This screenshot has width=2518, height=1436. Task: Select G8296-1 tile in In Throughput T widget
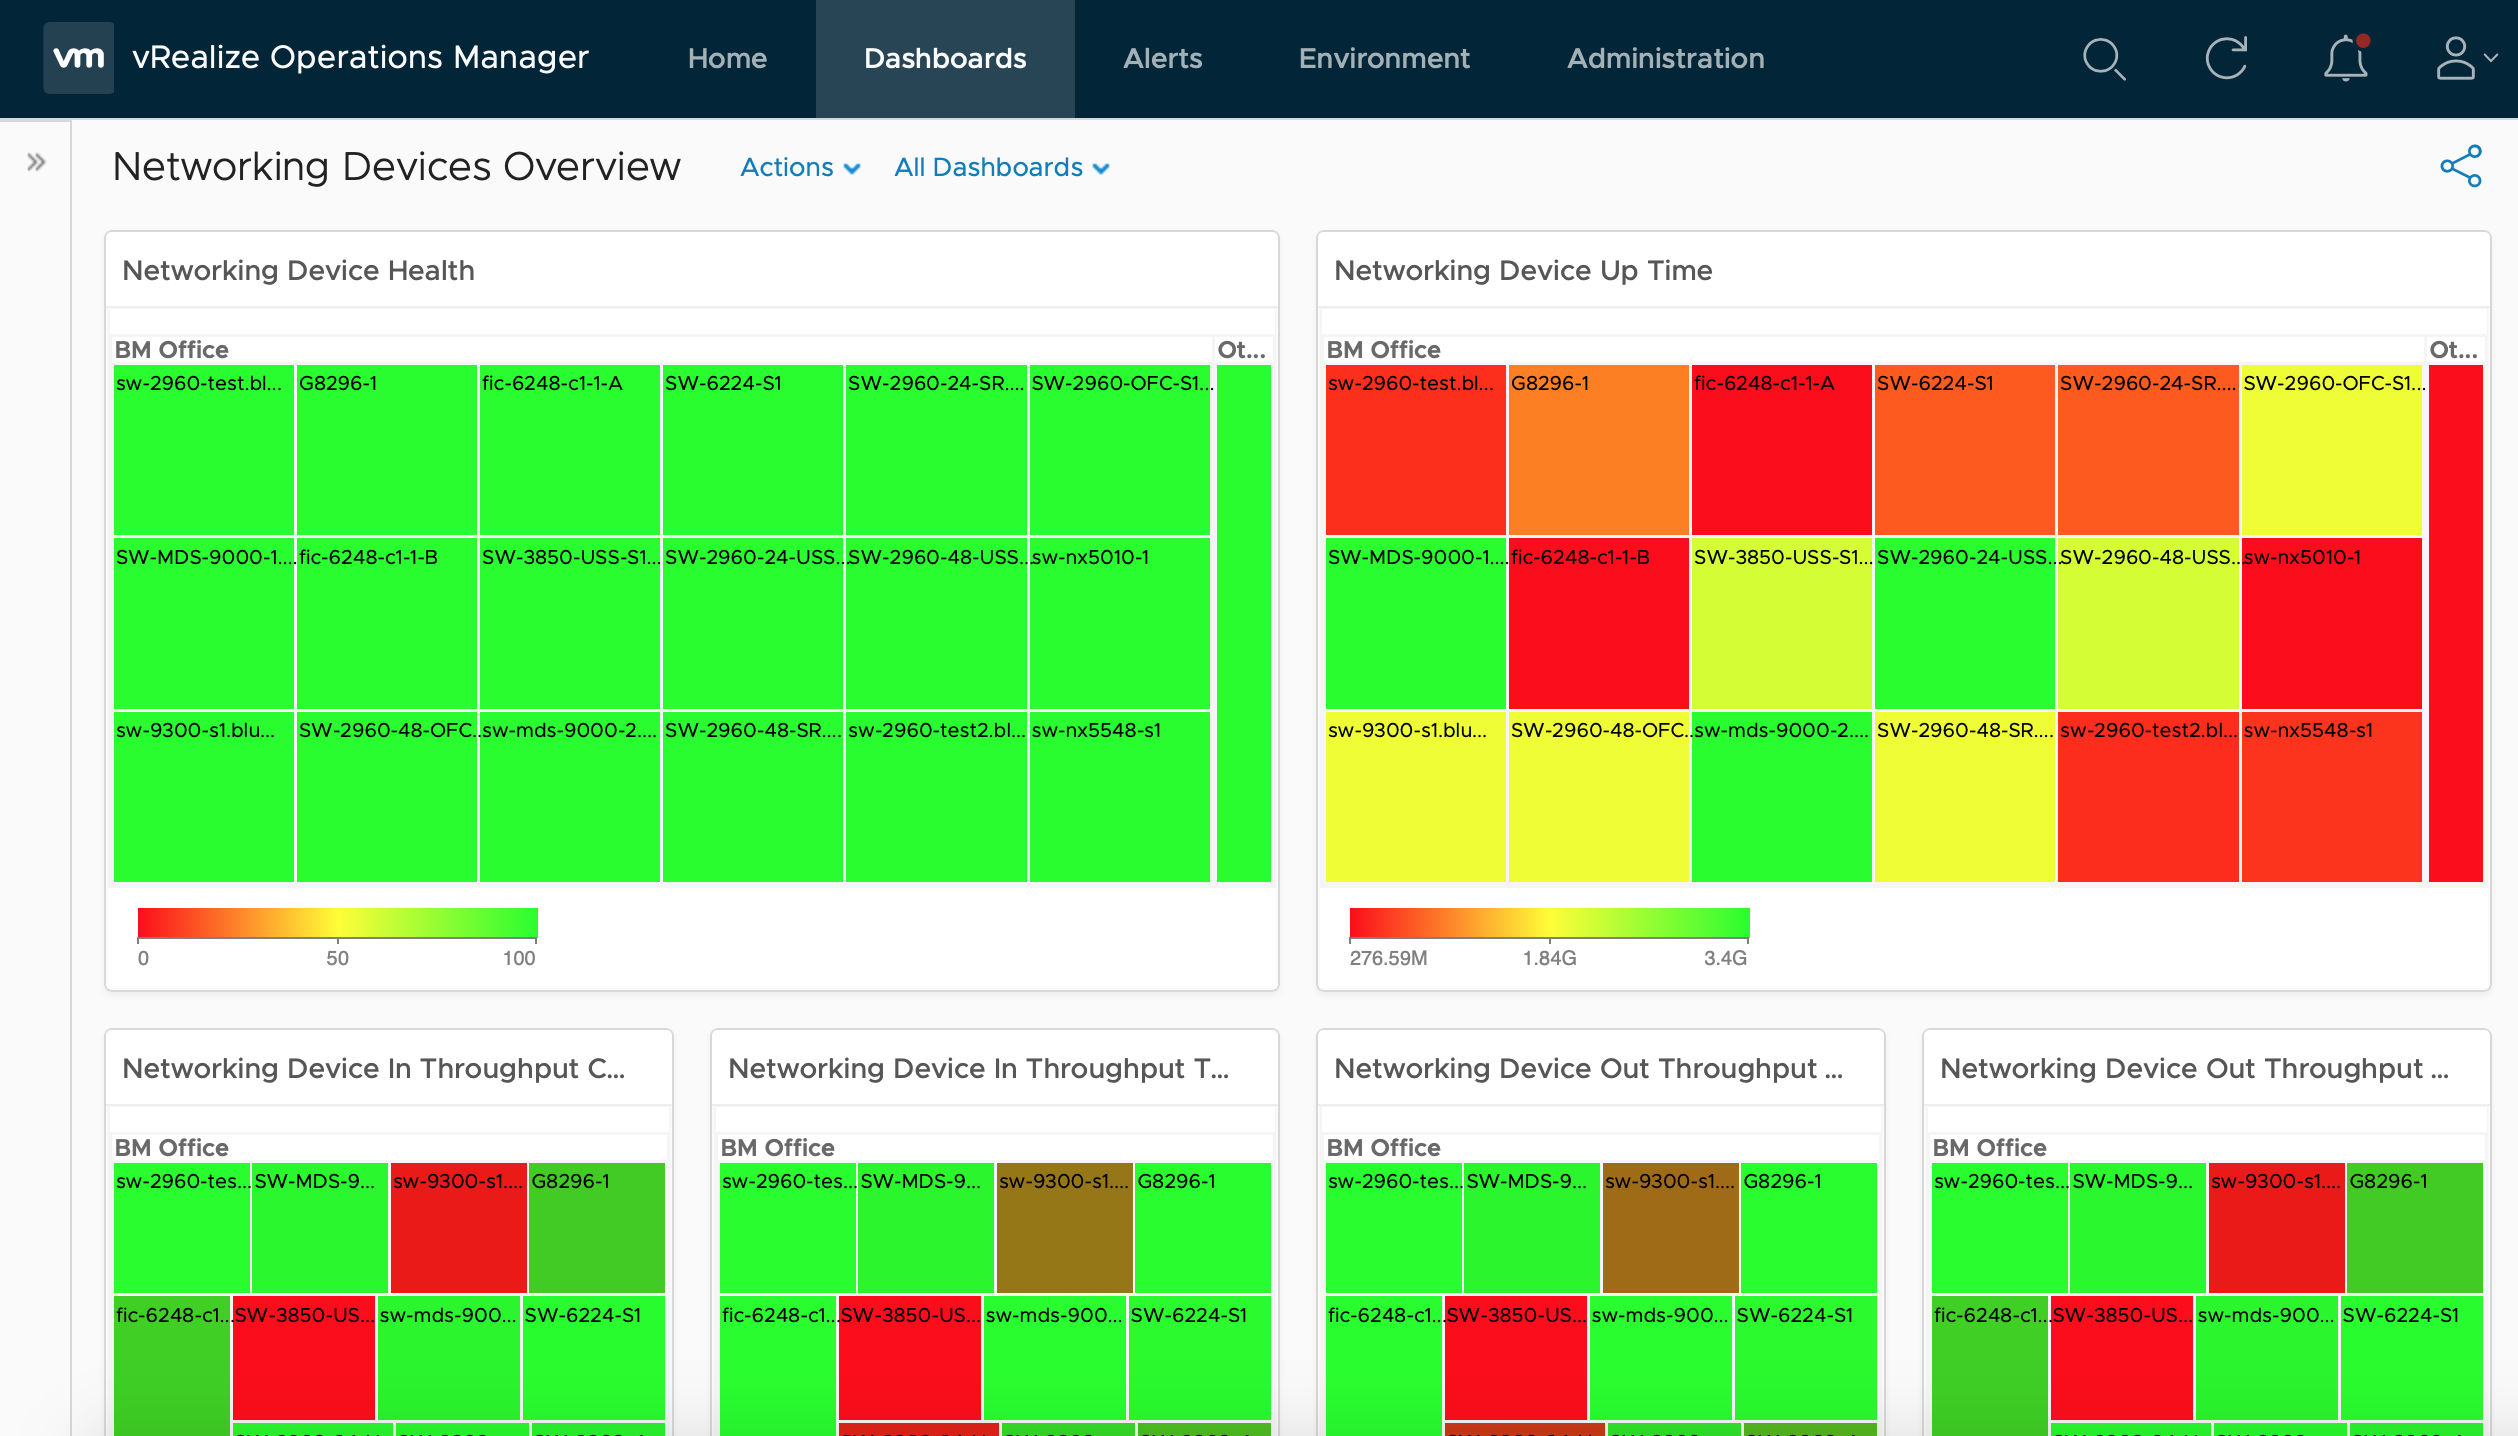pyautogui.click(x=1204, y=1228)
